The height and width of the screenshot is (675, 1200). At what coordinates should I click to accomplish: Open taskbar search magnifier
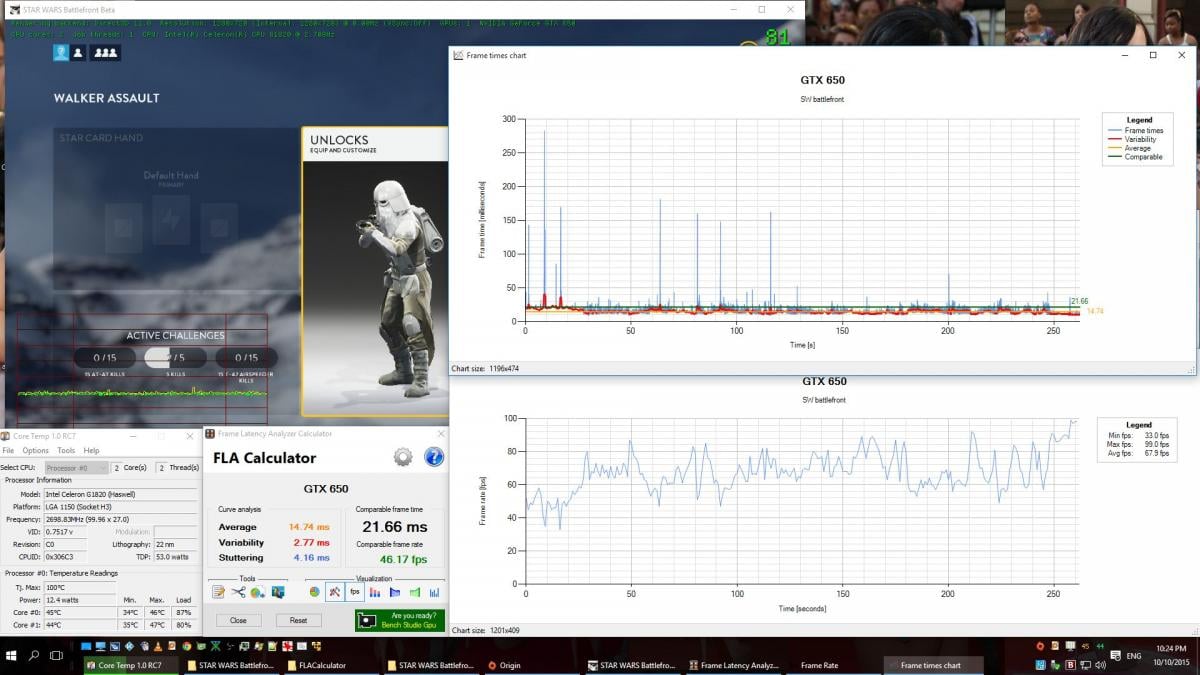click(34, 655)
